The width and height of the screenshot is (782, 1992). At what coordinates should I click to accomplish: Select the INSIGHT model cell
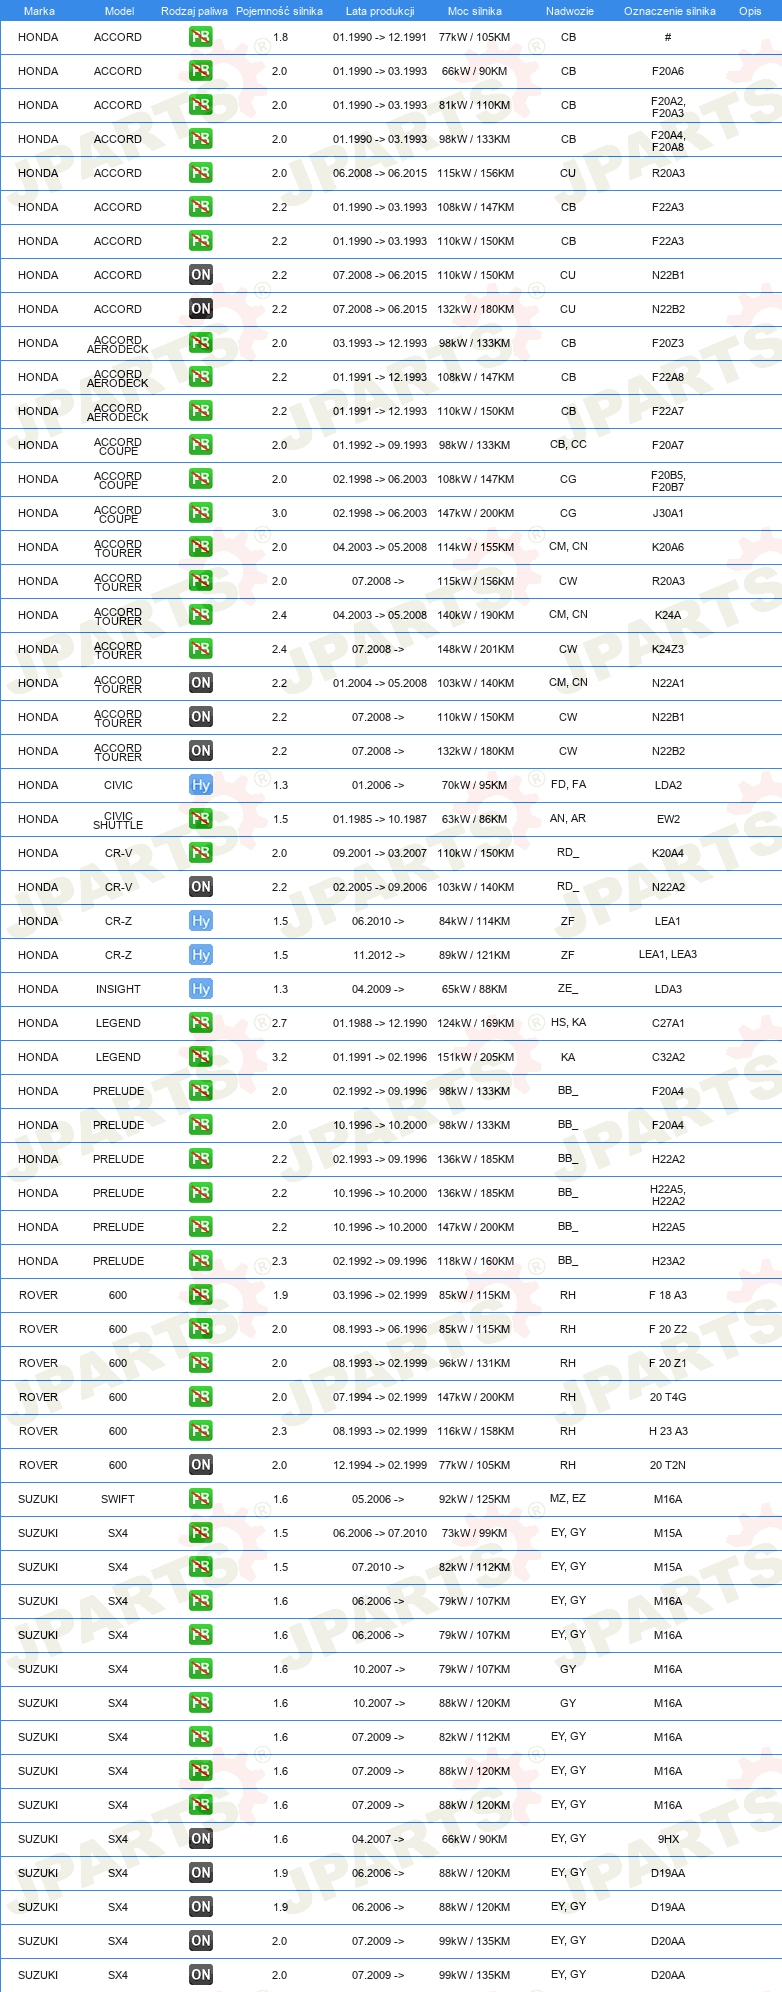(x=118, y=989)
